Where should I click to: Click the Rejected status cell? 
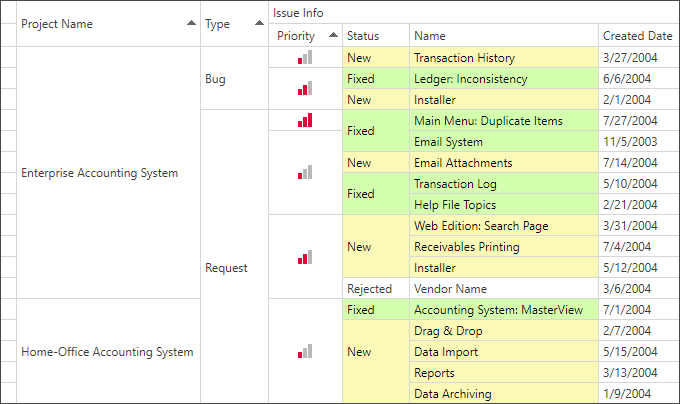click(369, 289)
